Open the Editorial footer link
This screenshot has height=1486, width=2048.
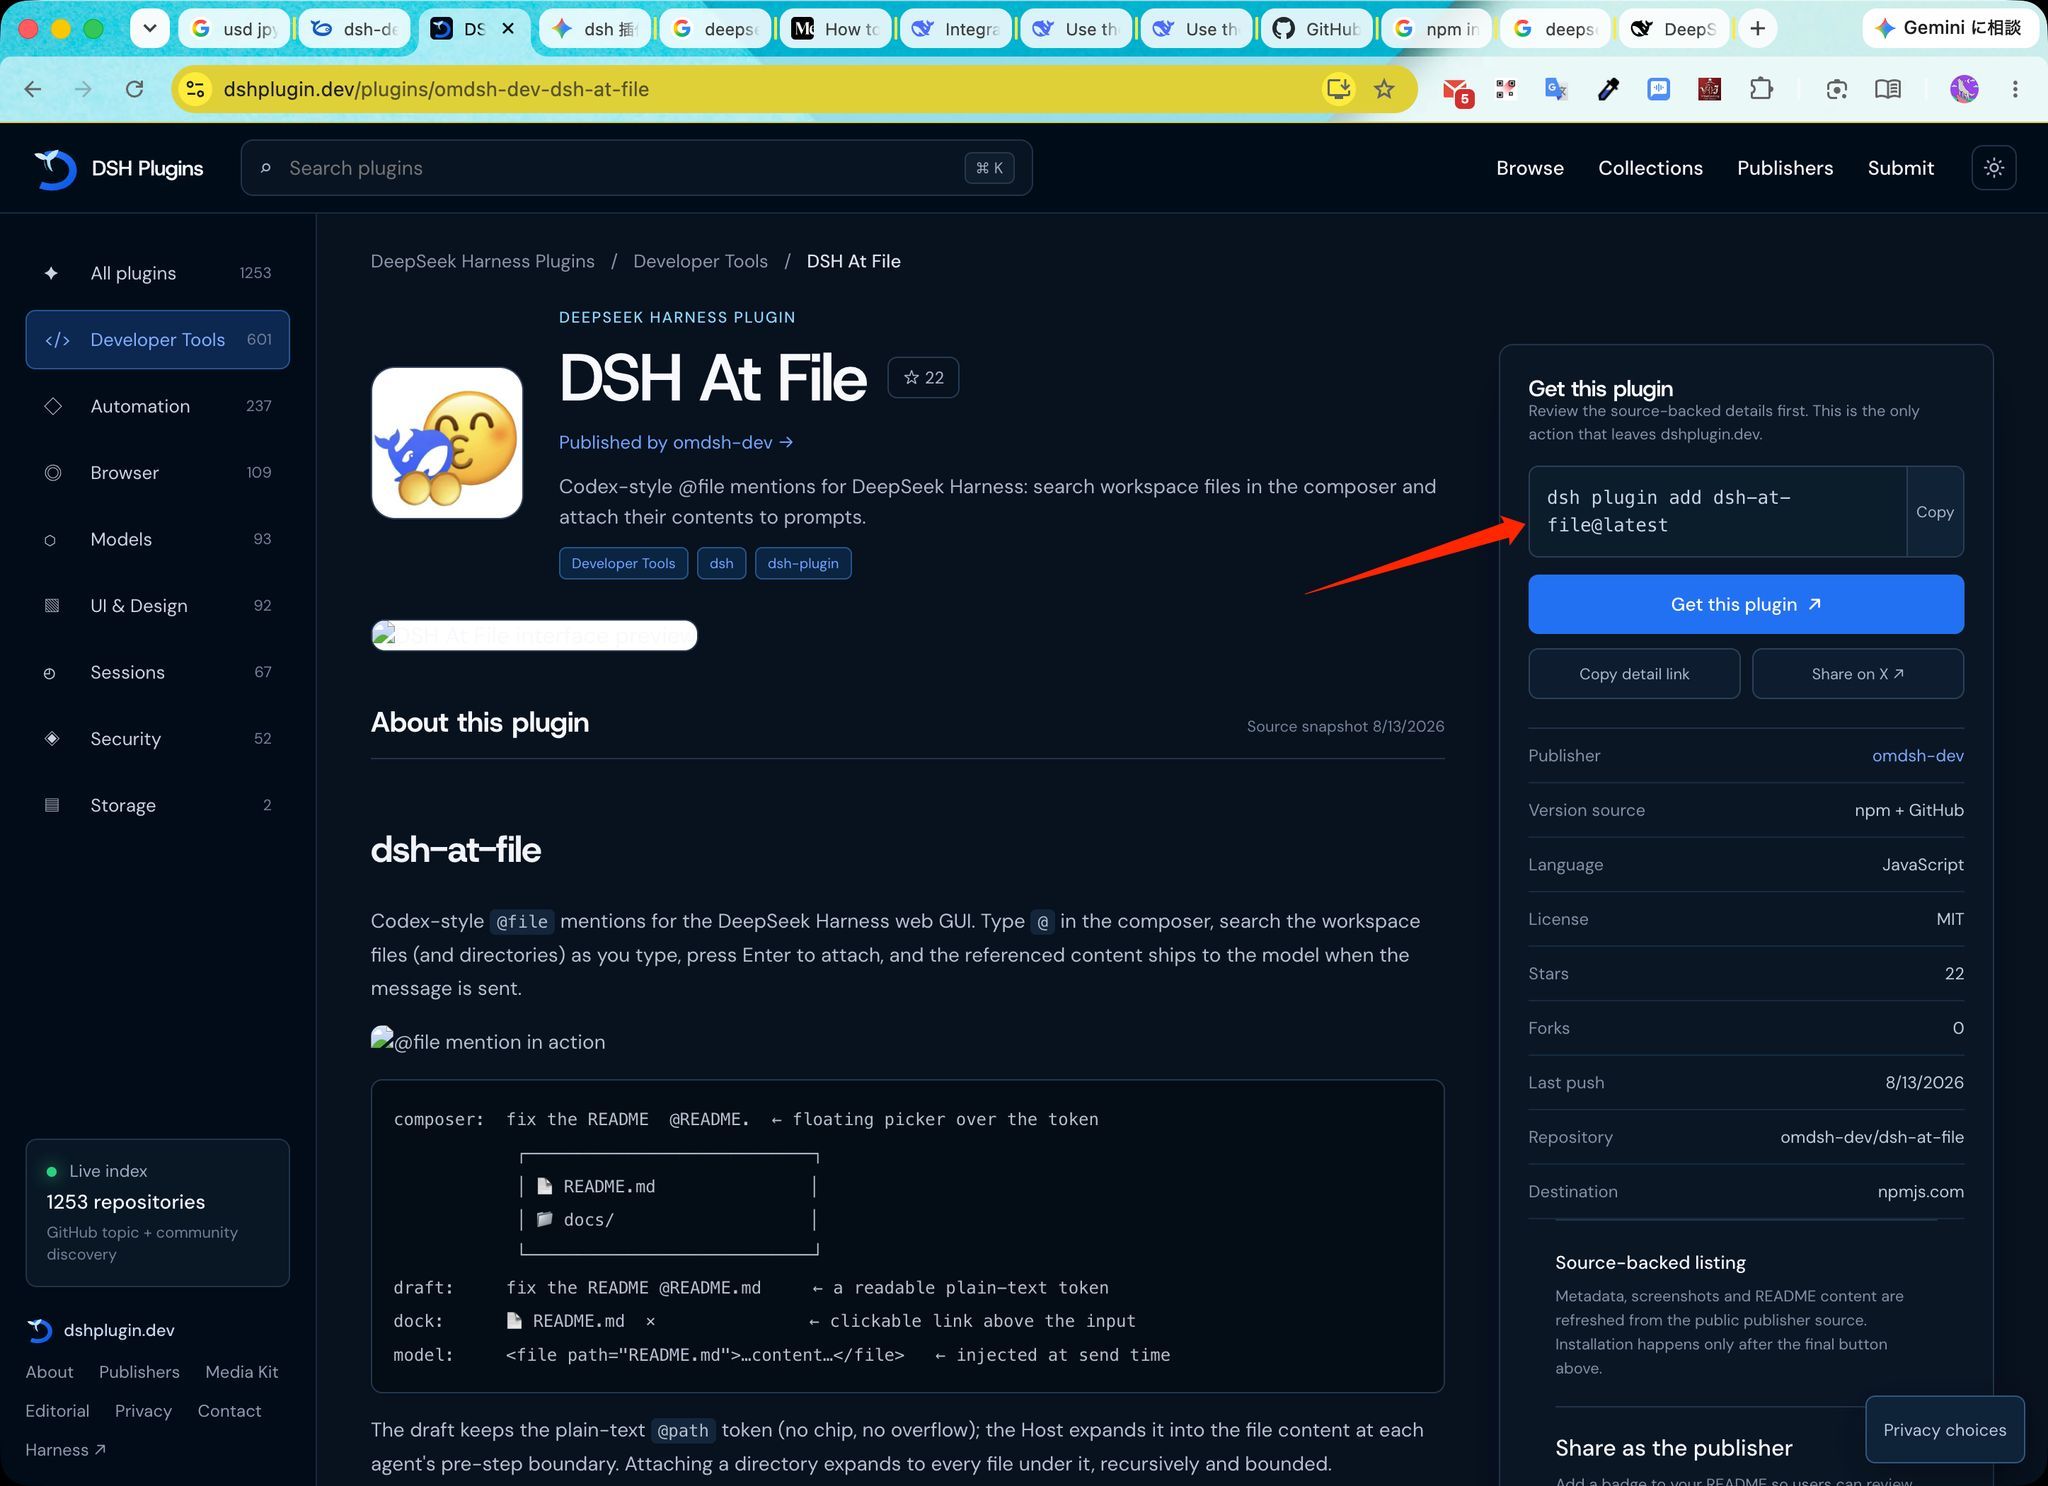click(x=57, y=1411)
